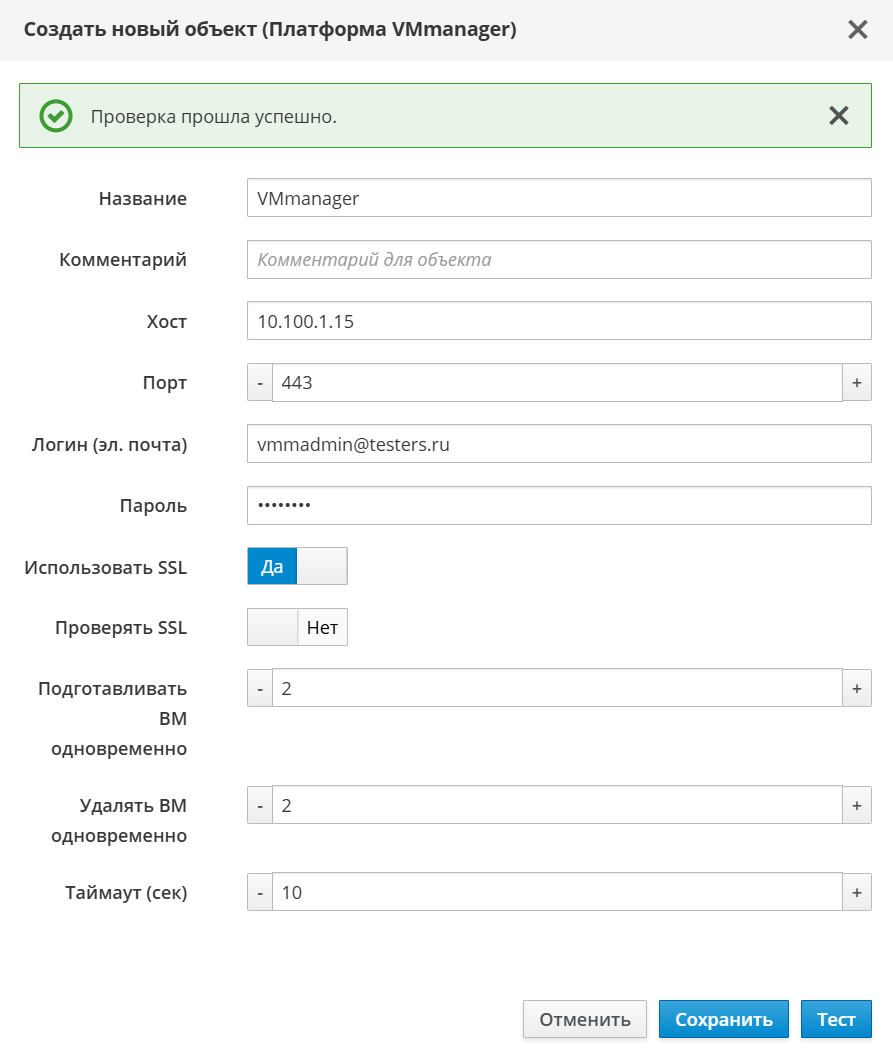The image size is (893, 1058).
Task: Decrease the Таймаут (сек) value
Action: click(x=260, y=892)
